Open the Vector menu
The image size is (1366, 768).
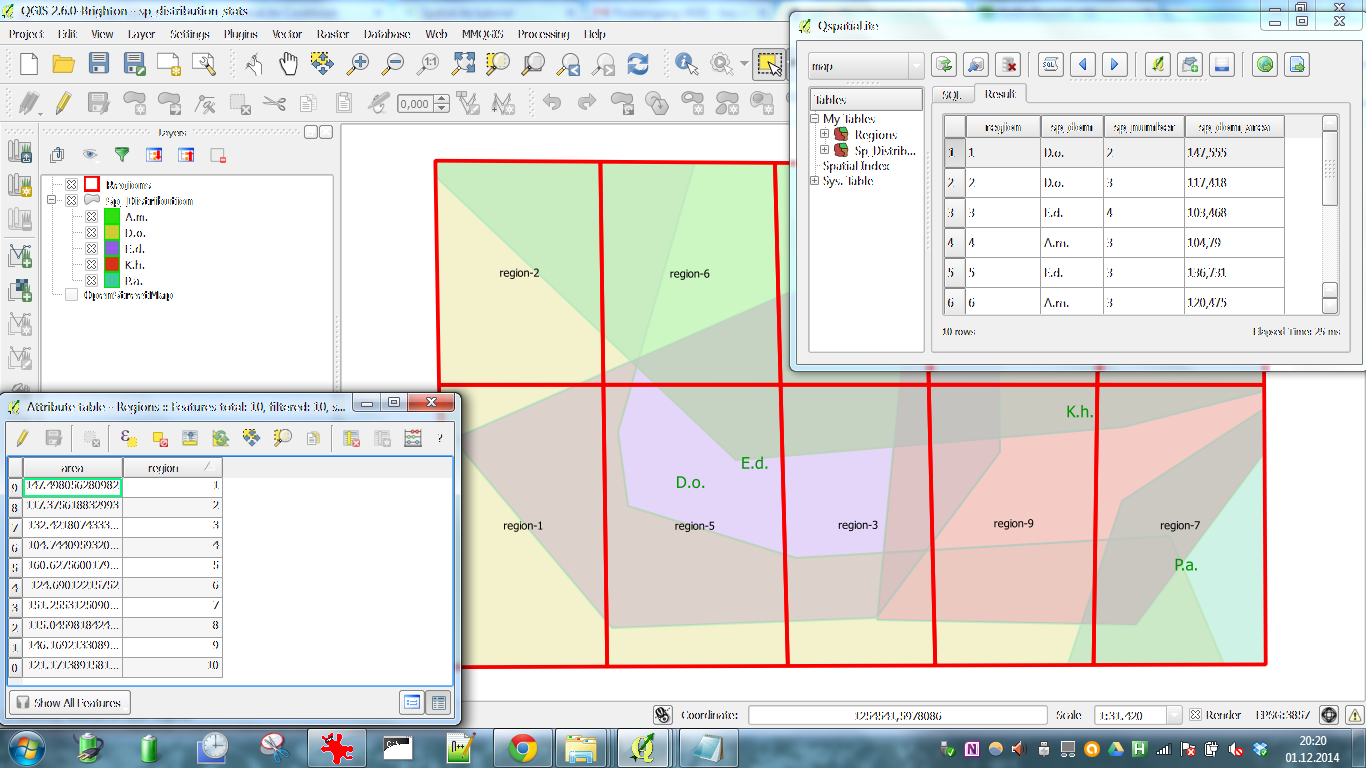tap(287, 34)
